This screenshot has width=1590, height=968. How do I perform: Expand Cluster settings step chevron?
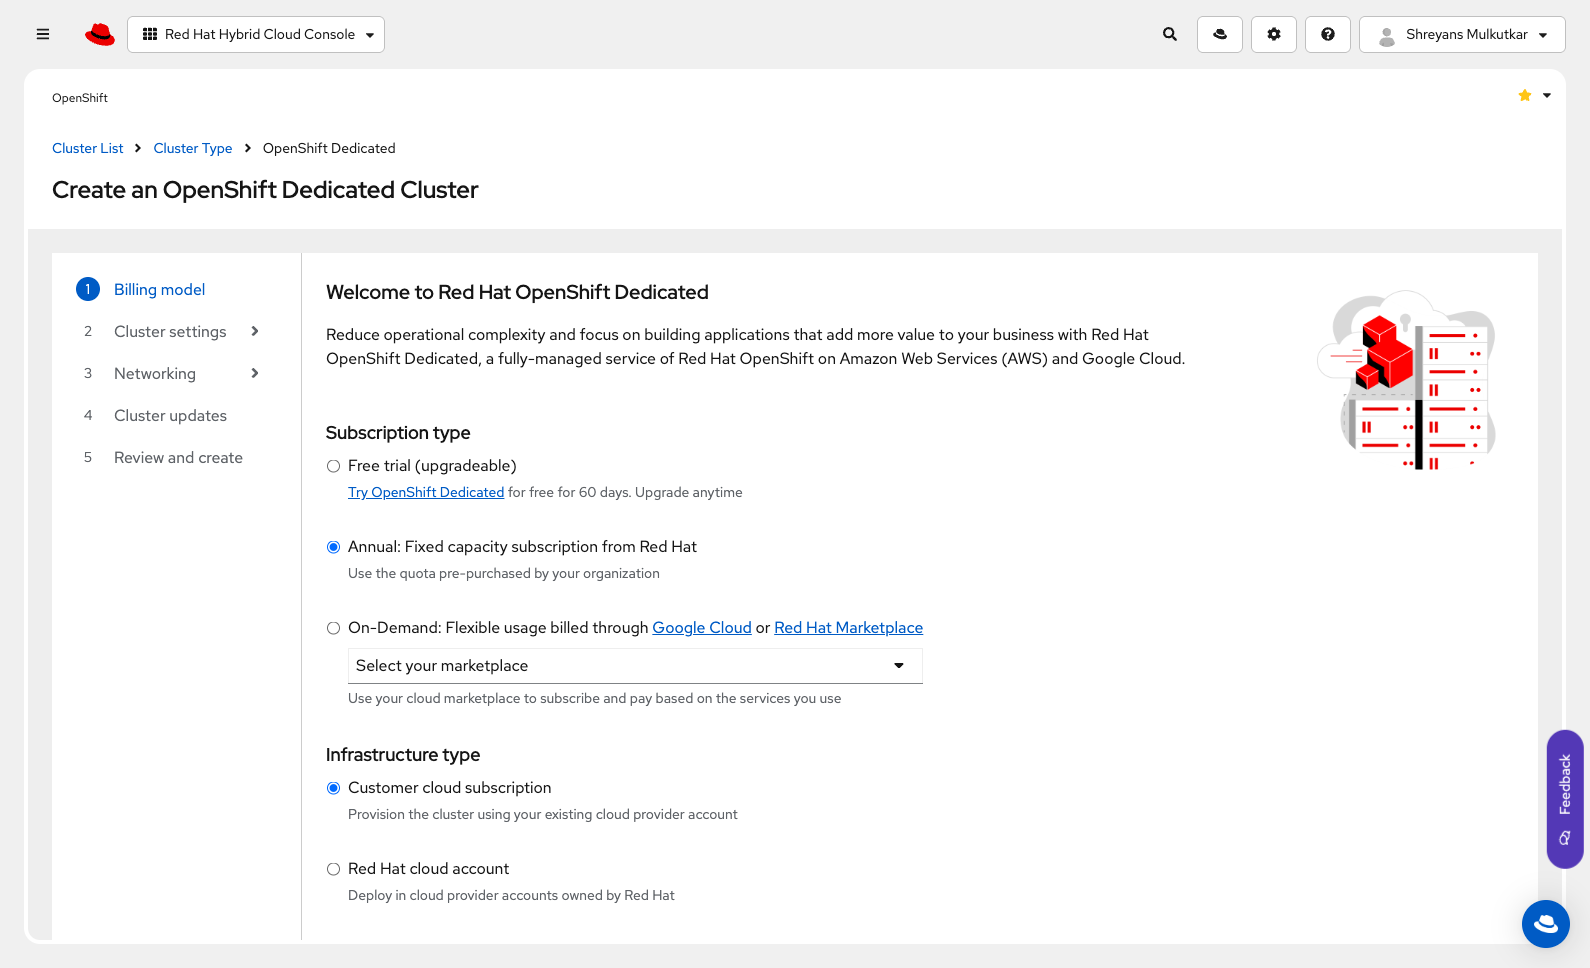(x=255, y=331)
